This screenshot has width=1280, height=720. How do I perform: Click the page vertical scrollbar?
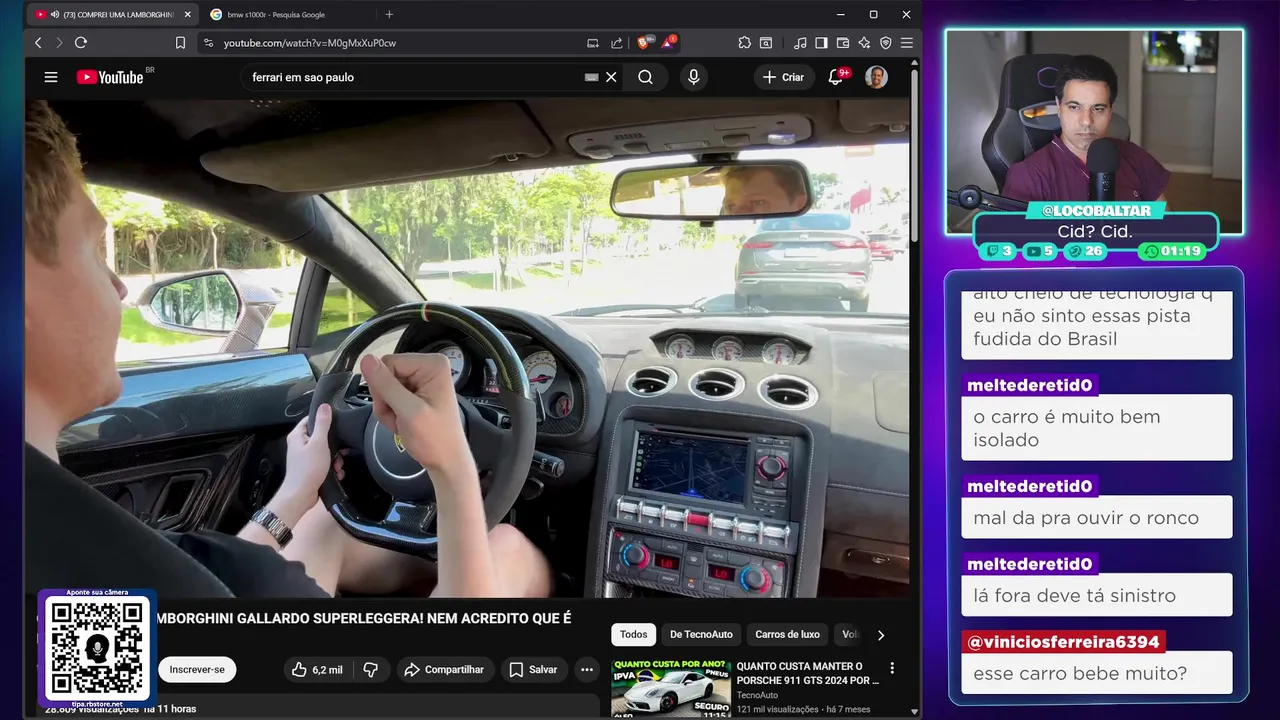click(x=915, y=155)
